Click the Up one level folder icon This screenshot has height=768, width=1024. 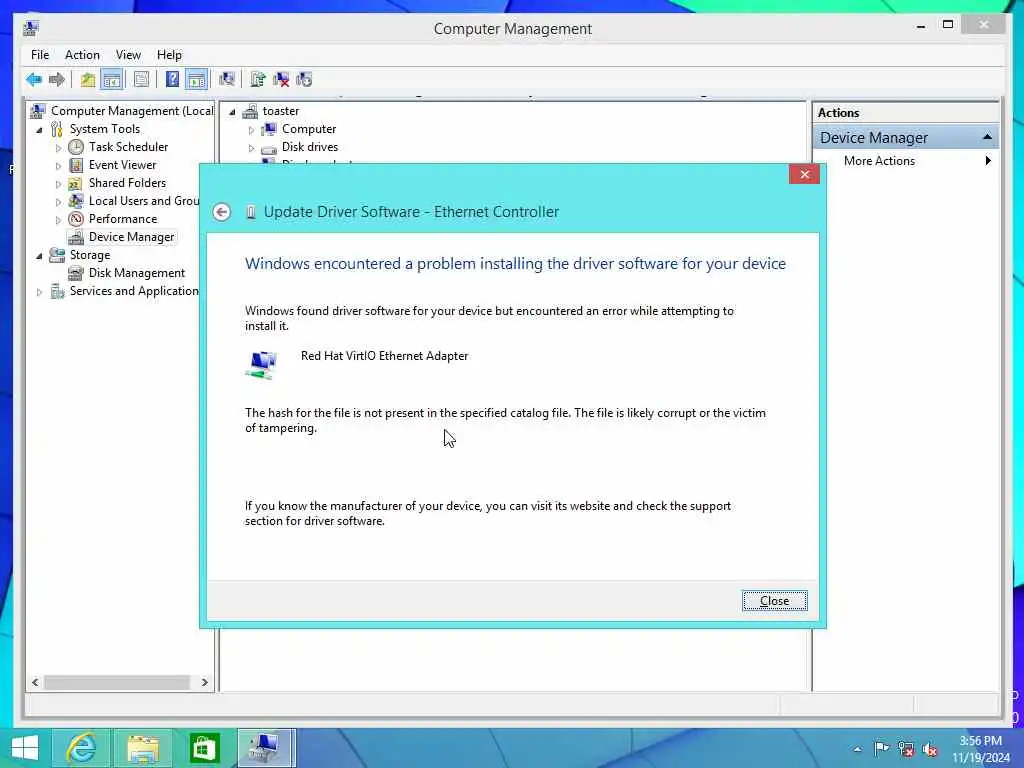(88, 80)
